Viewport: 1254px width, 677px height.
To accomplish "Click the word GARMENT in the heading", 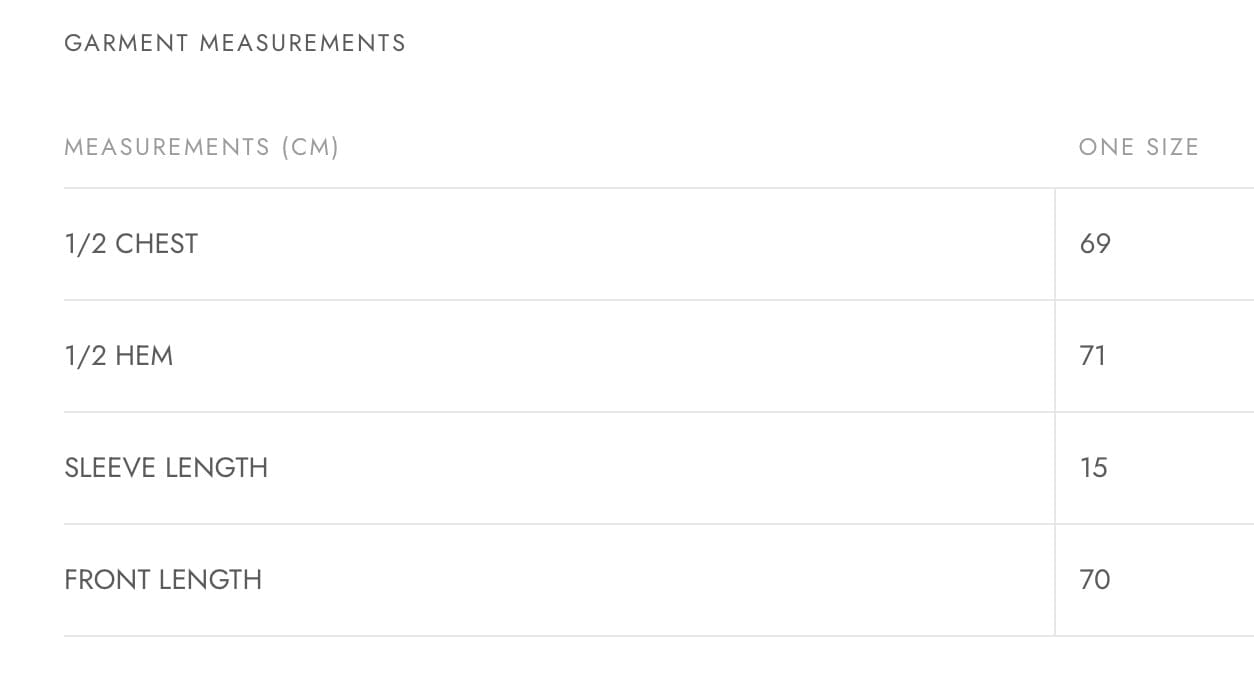I will click(x=127, y=43).
